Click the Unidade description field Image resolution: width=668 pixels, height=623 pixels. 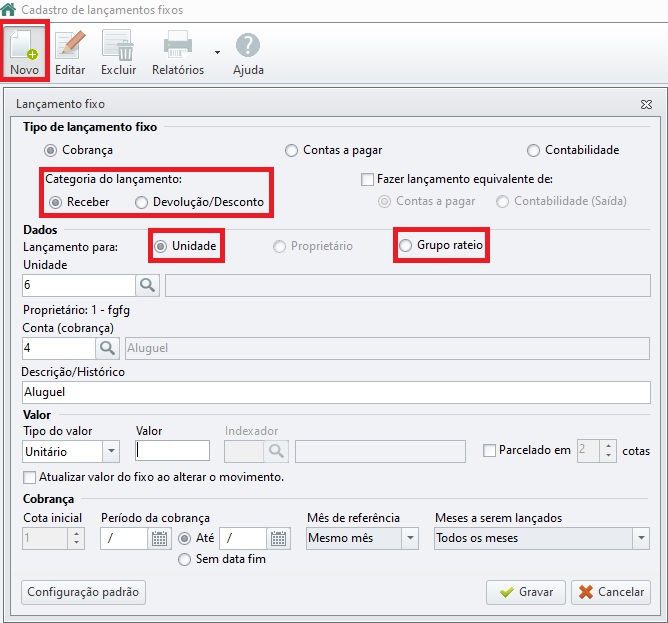coord(408,285)
